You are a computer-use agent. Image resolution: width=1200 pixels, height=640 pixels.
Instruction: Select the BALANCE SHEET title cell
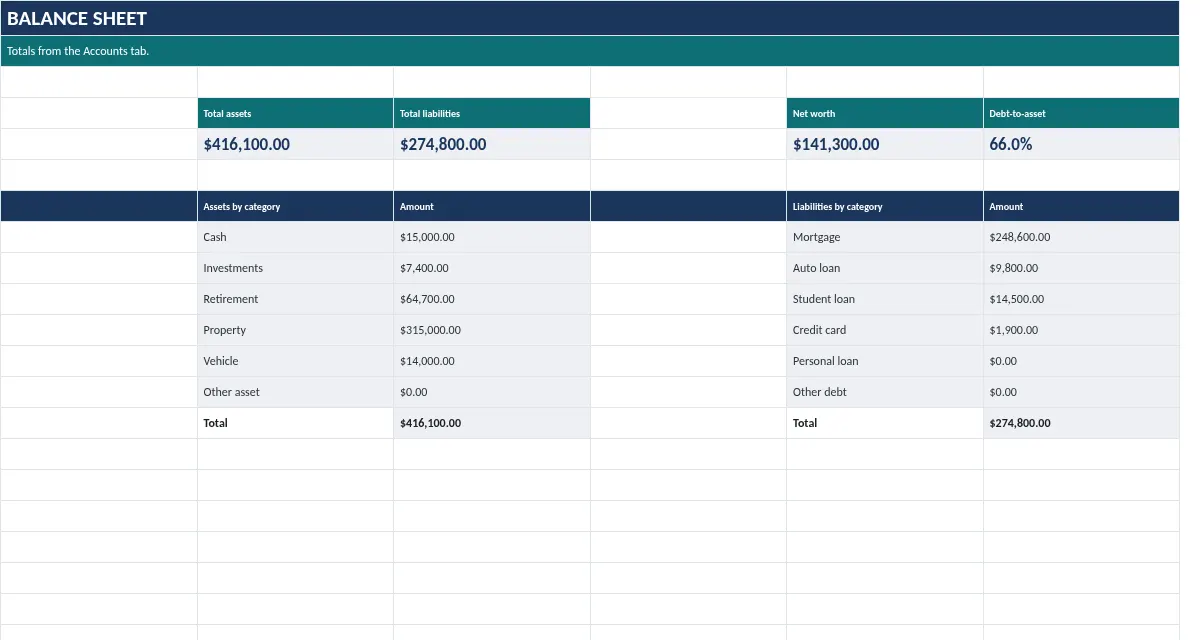click(590, 18)
